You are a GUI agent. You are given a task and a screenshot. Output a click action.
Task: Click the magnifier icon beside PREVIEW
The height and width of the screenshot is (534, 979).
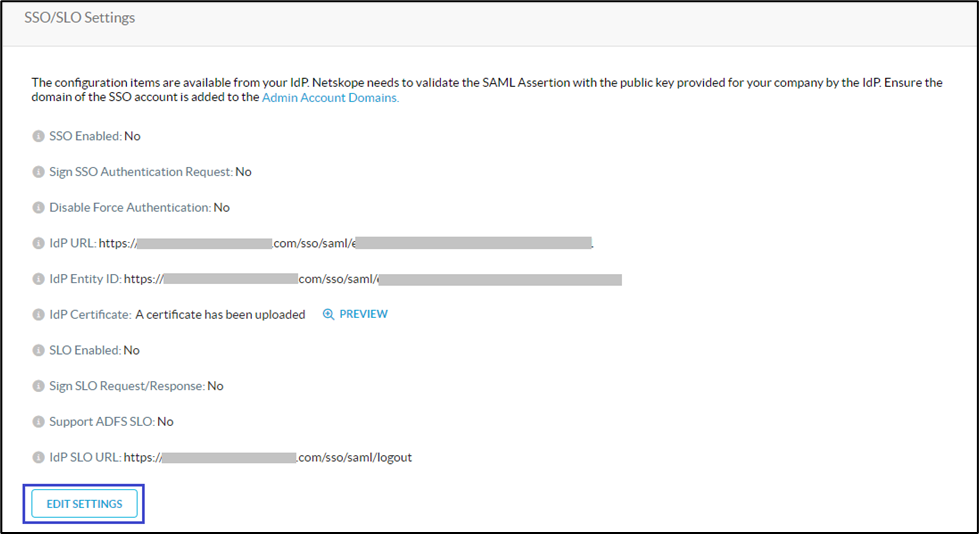(328, 314)
